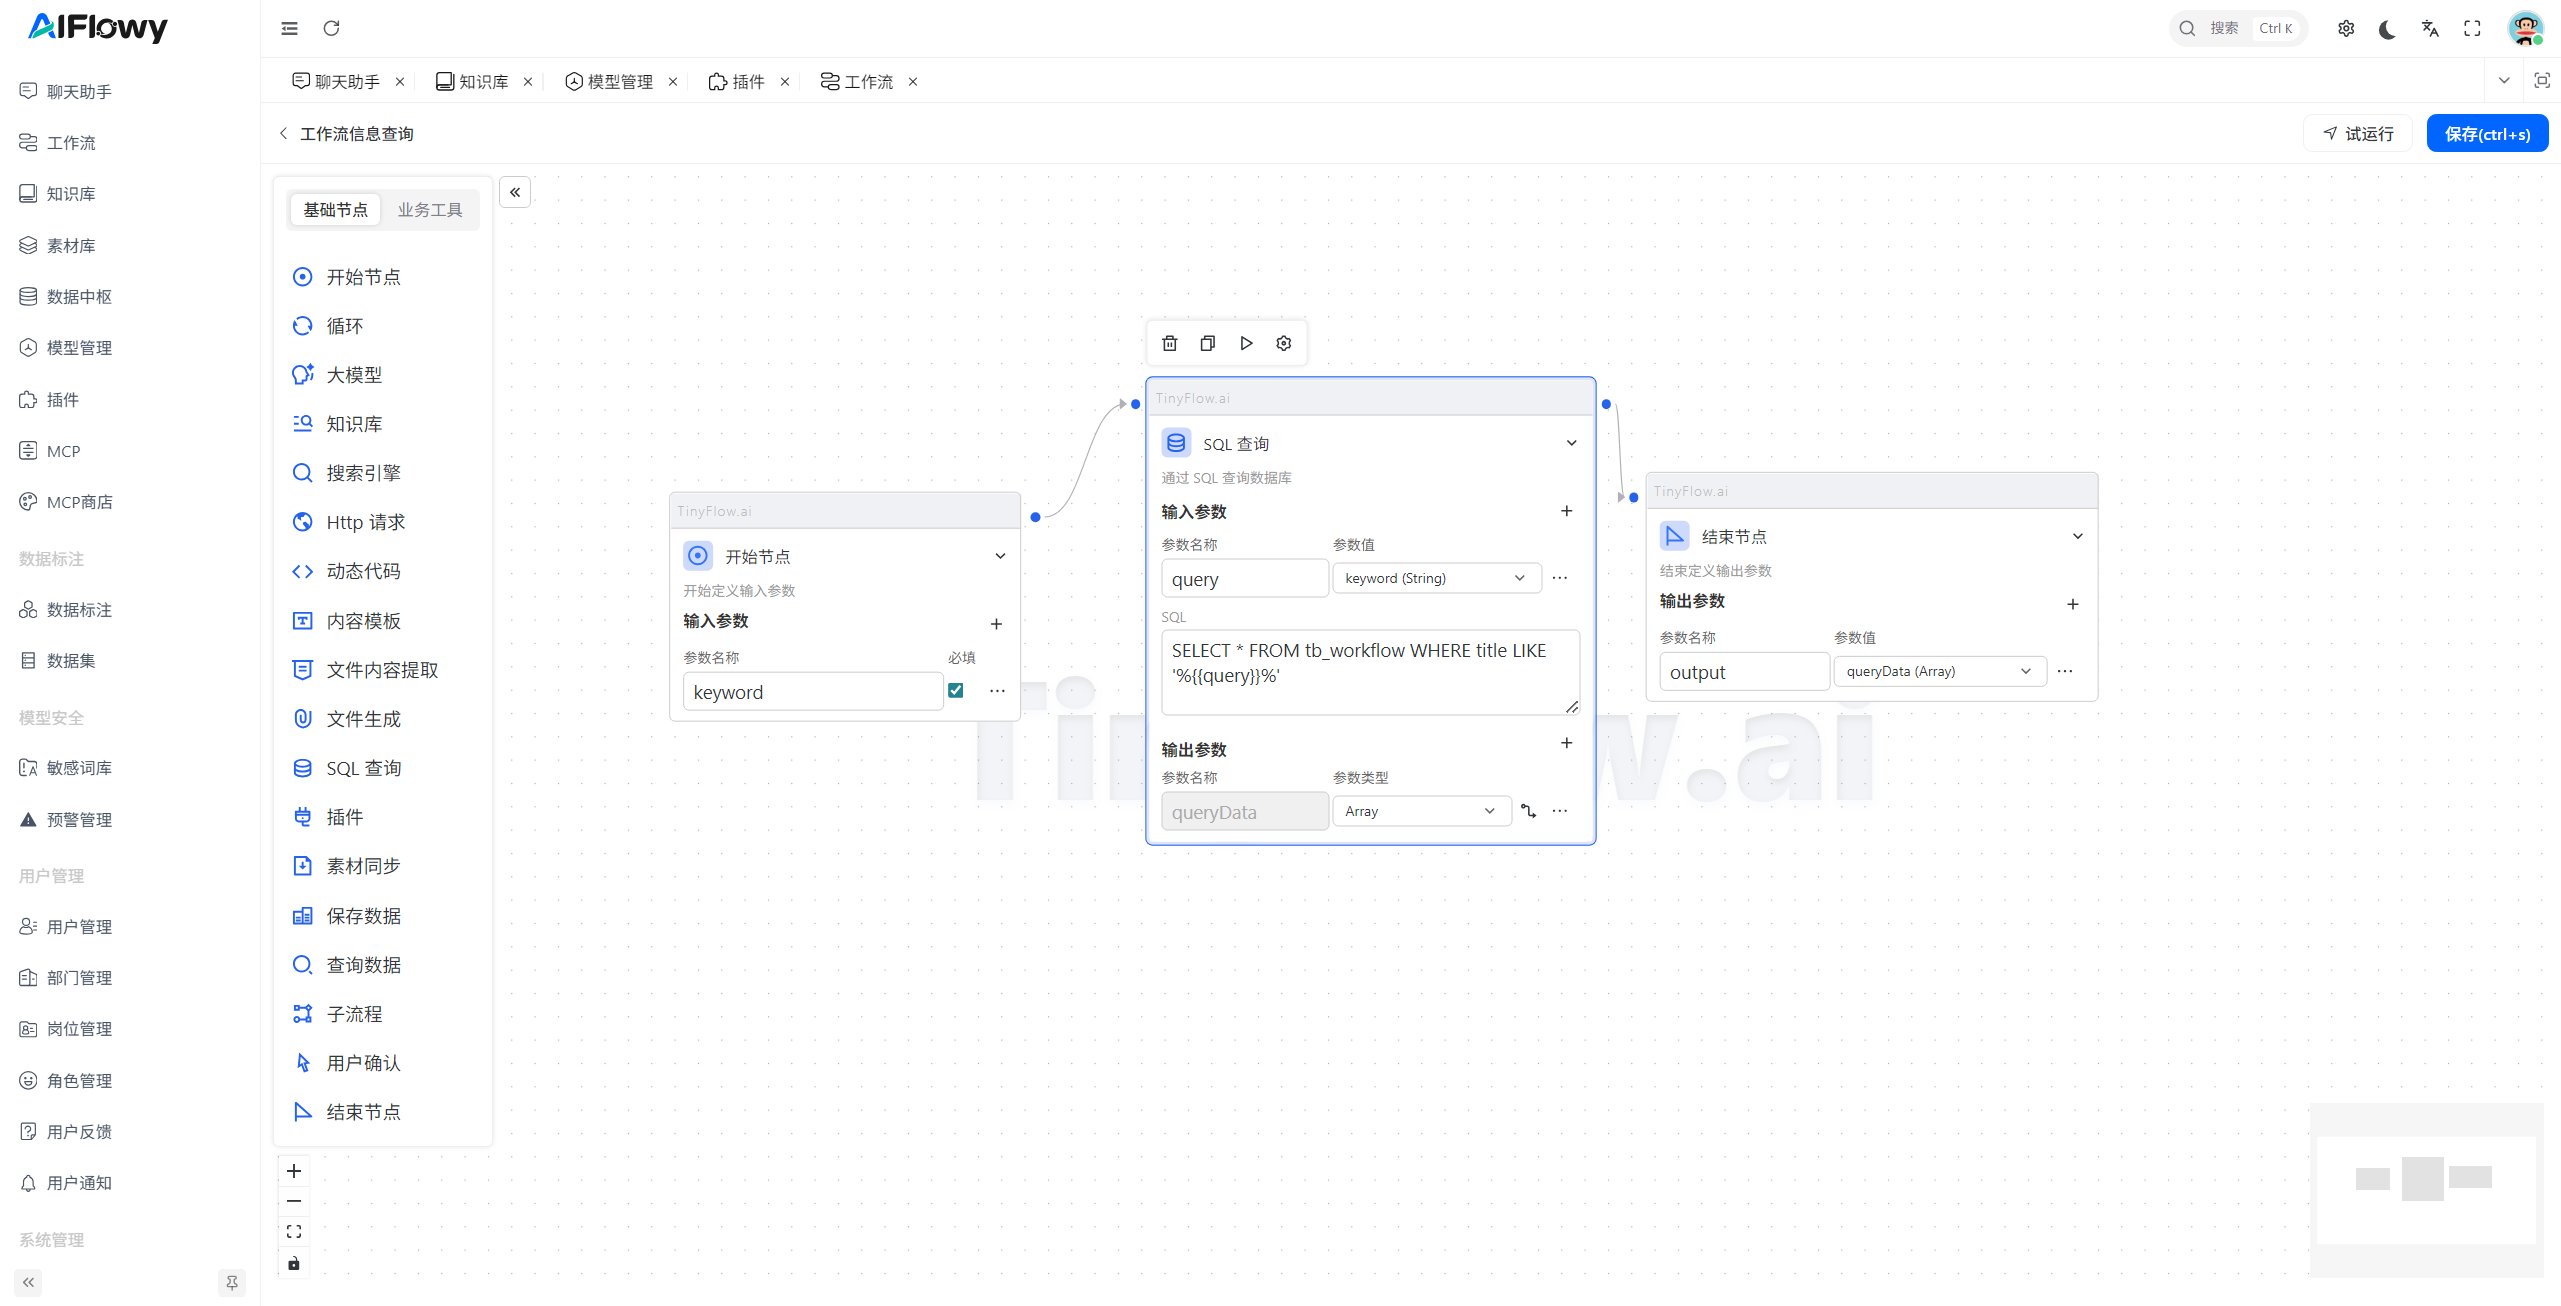Open MCP商店 from the sidebar
Viewport: 2561px width, 1306px height.
(x=80, y=501)
